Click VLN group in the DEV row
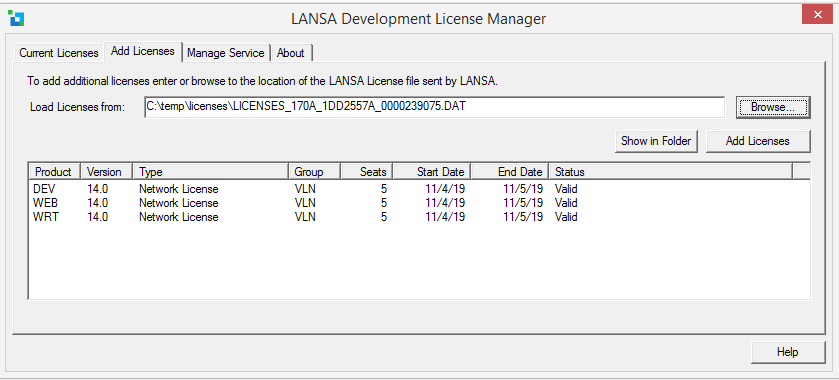Screen dimensions: 839x380 coord(305,189)
